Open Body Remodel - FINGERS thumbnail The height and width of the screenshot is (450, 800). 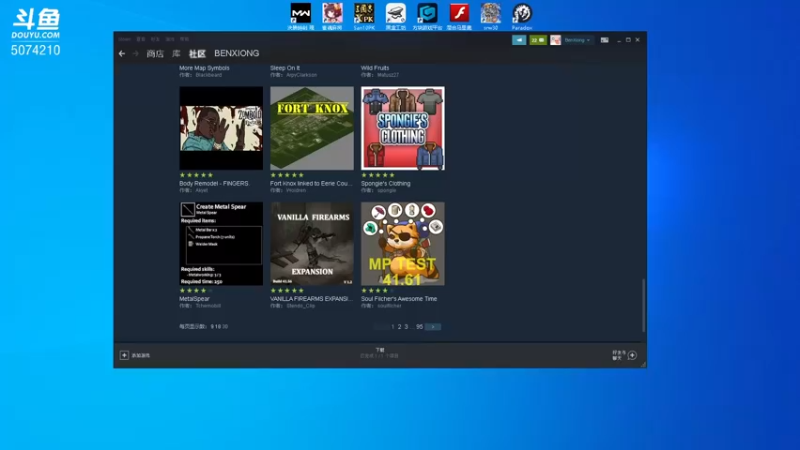tap(221, 128)
